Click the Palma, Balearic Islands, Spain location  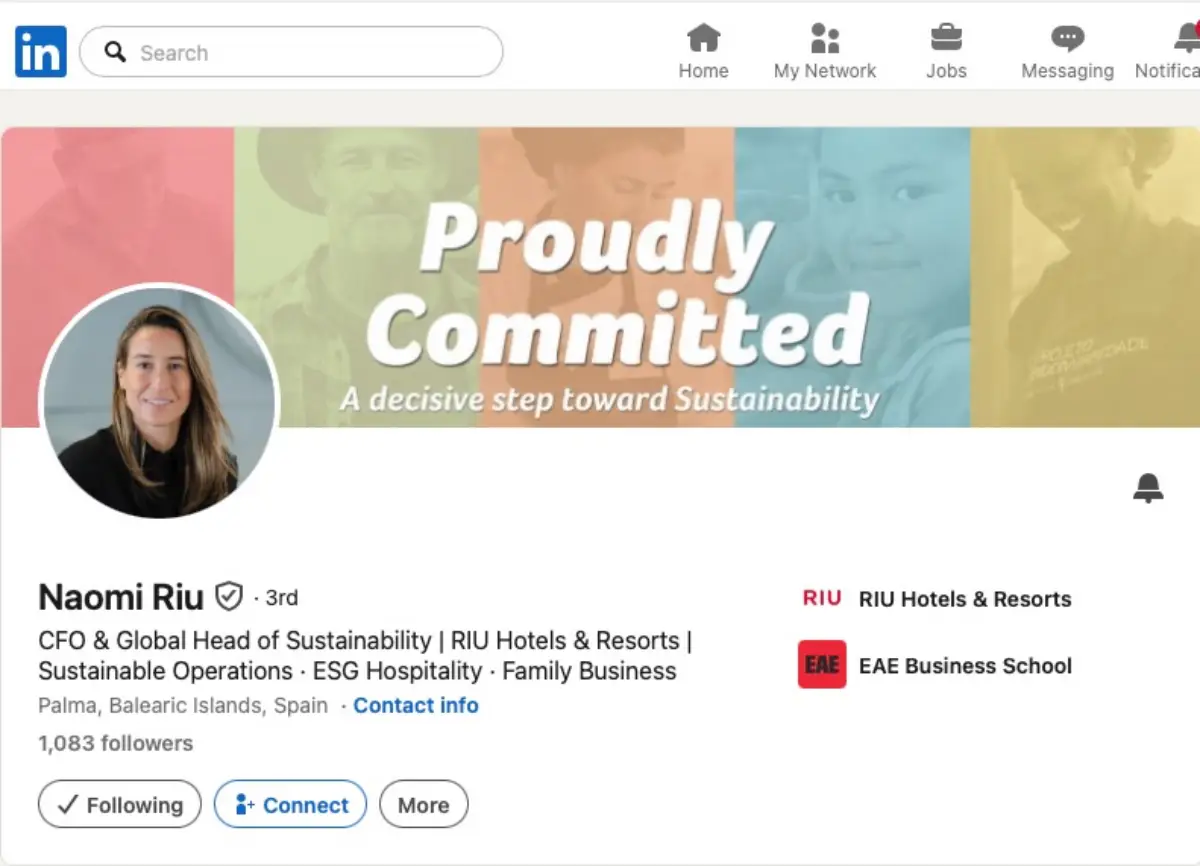tap(183, 705)
